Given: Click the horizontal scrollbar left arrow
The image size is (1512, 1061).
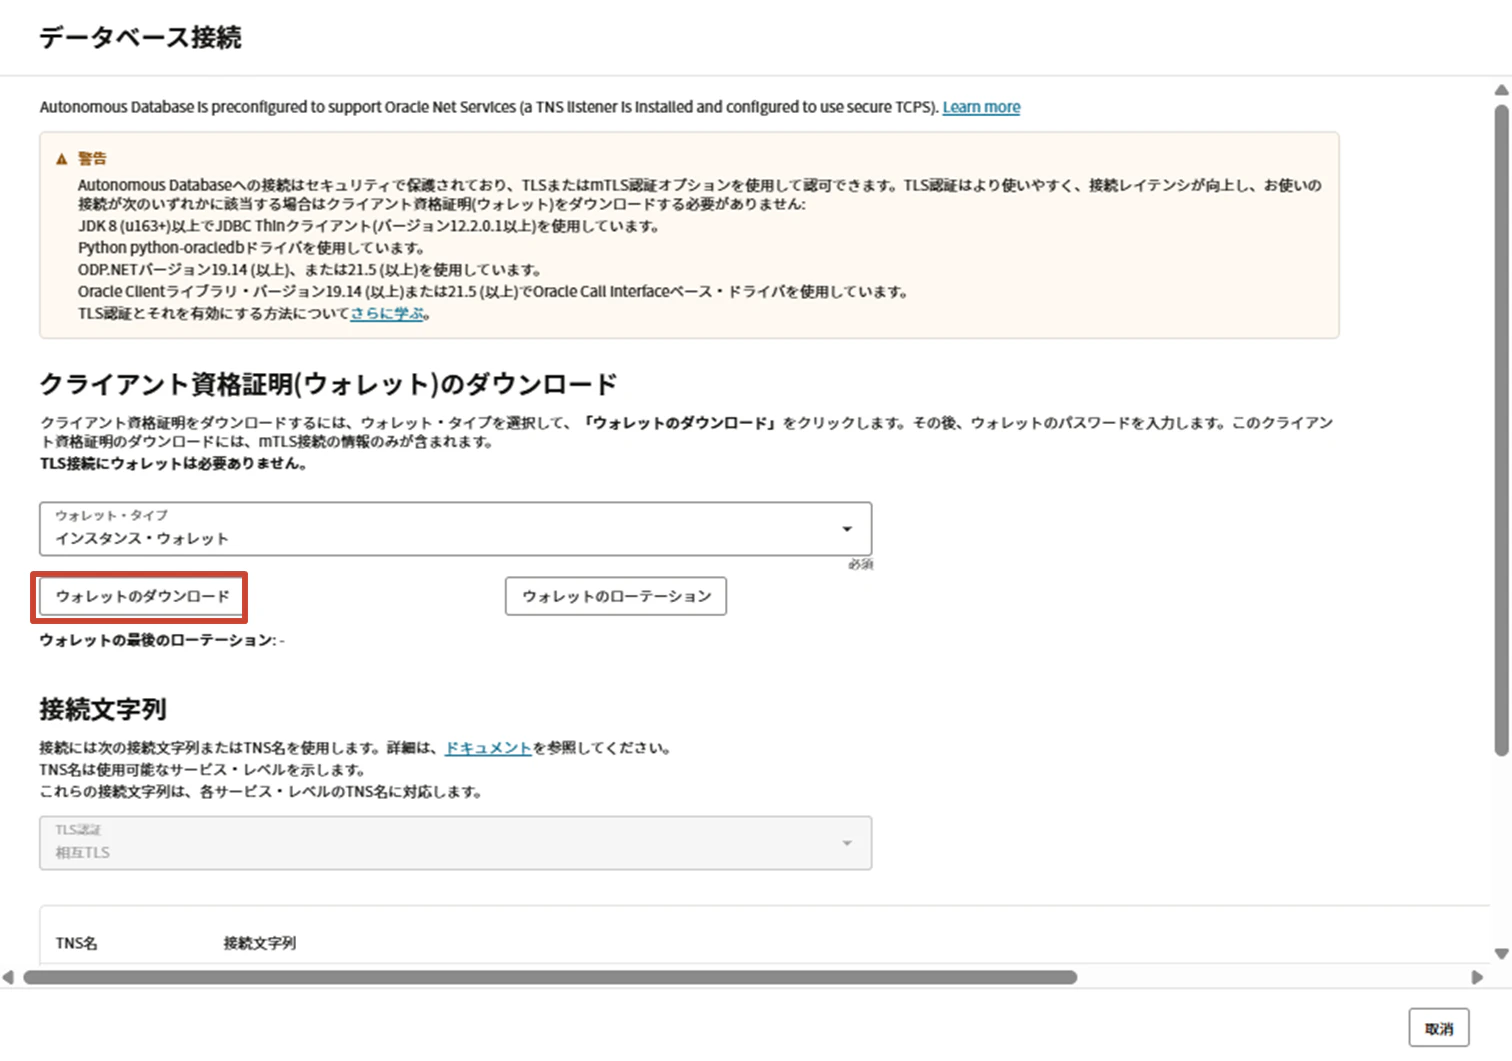Looking at the screenshot, I should pyautogui.click(x=8, y=977).
